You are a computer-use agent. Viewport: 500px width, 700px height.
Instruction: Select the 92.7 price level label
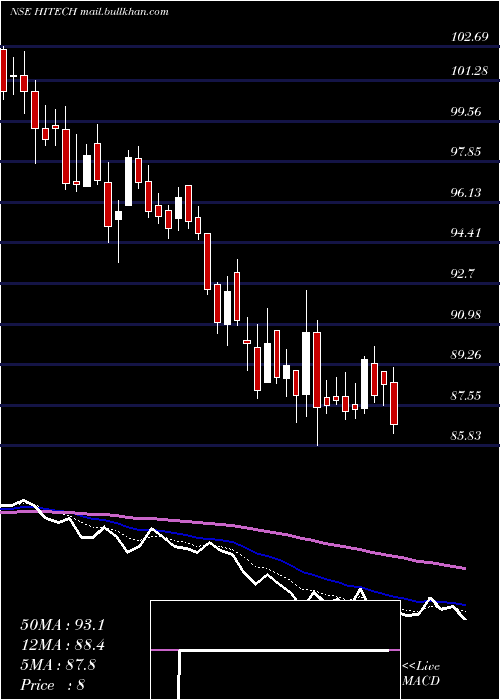[462, 274]
